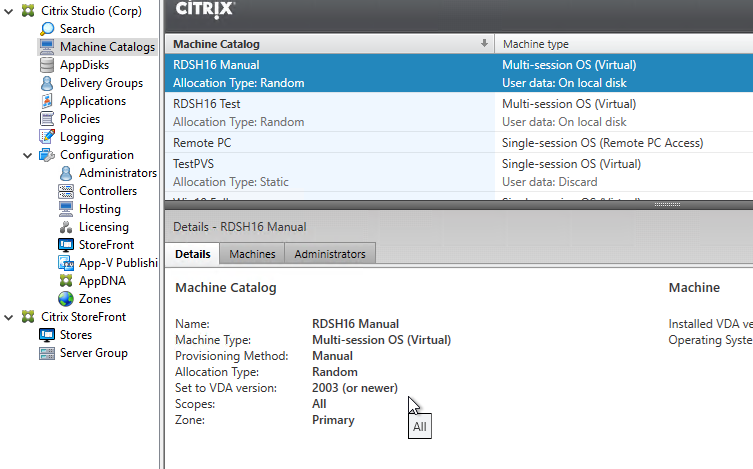Open Logging node
The image size is (753, 469).
82,137
